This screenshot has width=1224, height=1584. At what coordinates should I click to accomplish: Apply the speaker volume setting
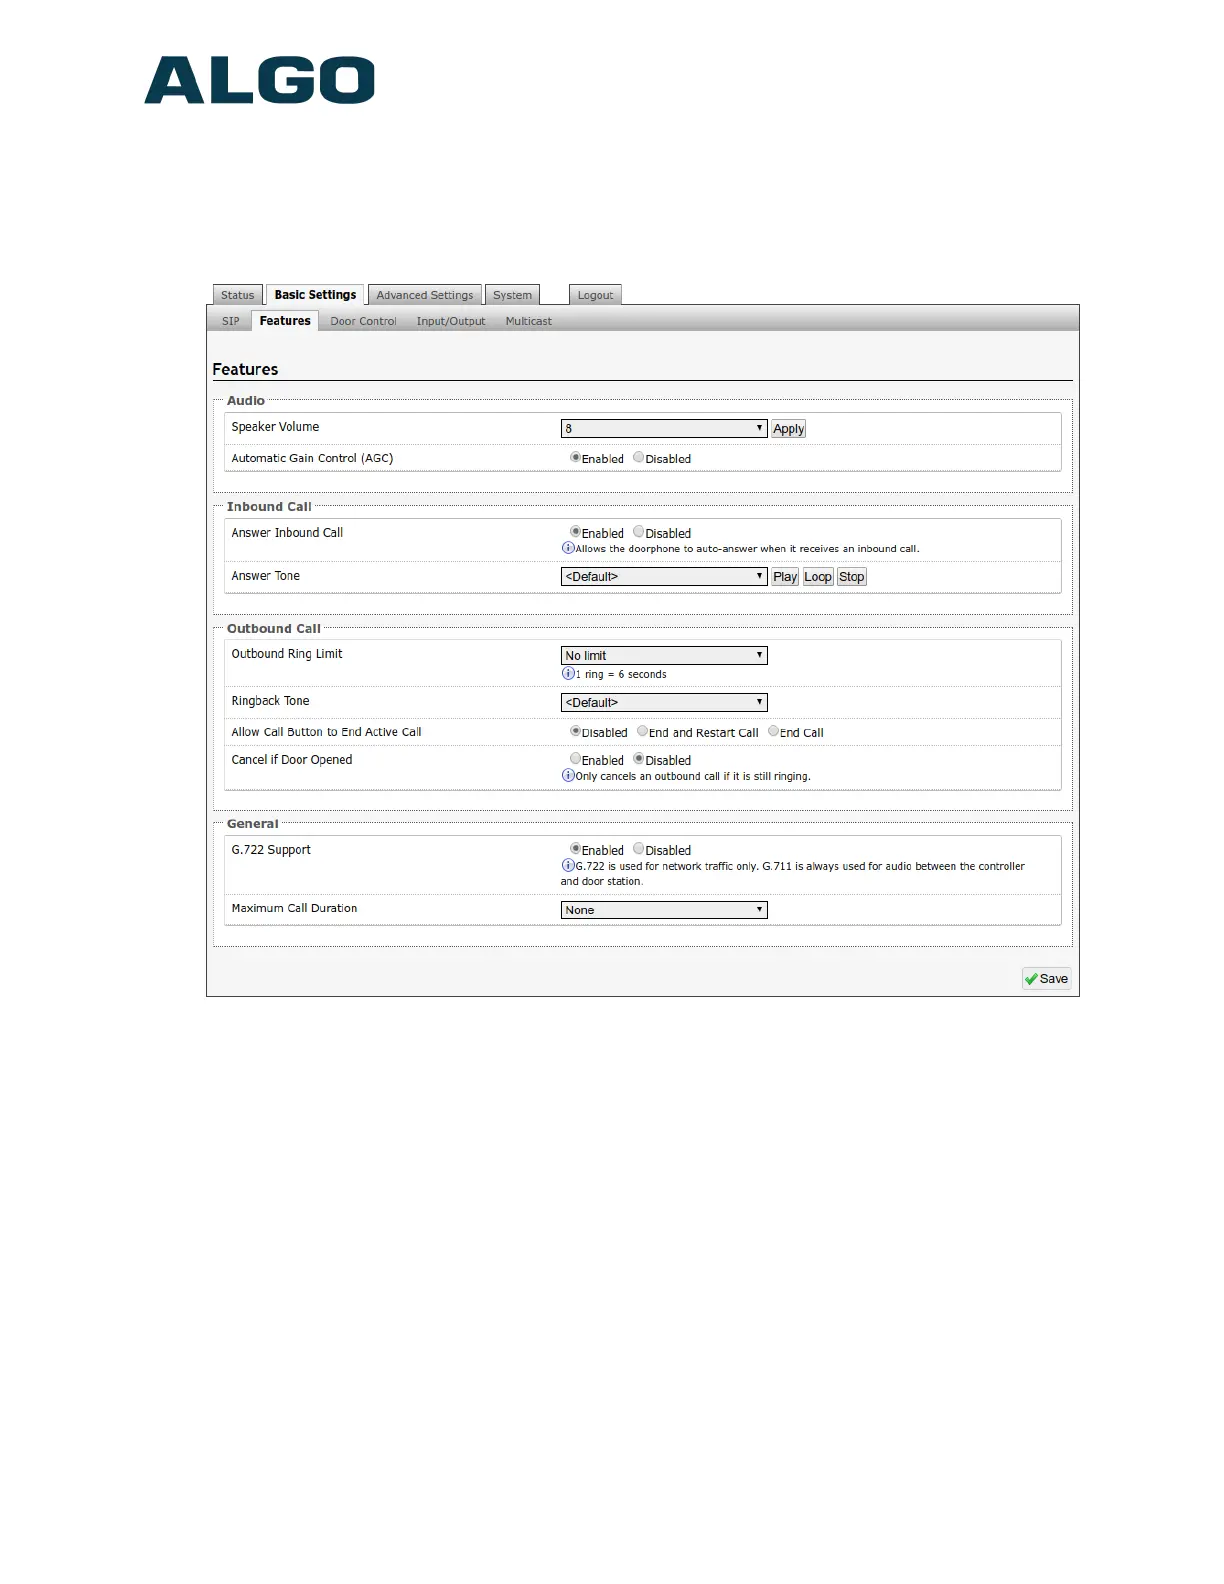pyautogui.click(x=789, y=429)
